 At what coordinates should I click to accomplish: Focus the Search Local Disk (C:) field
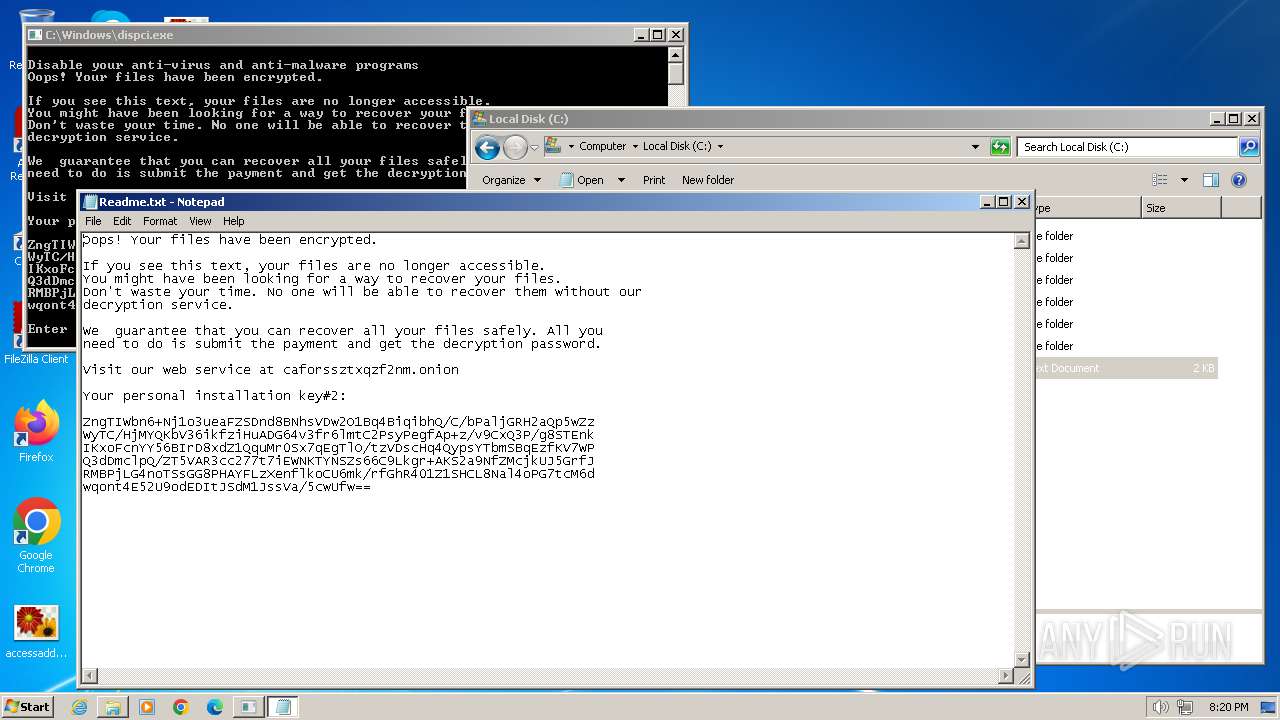point(1128,147)
